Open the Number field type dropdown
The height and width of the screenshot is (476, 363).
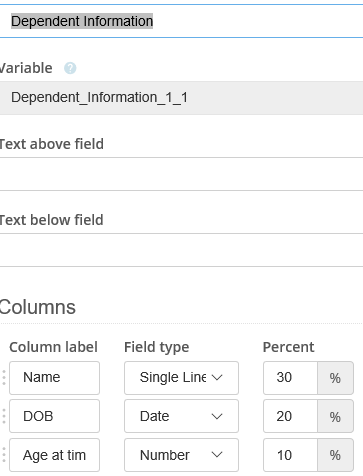(181, 455)
